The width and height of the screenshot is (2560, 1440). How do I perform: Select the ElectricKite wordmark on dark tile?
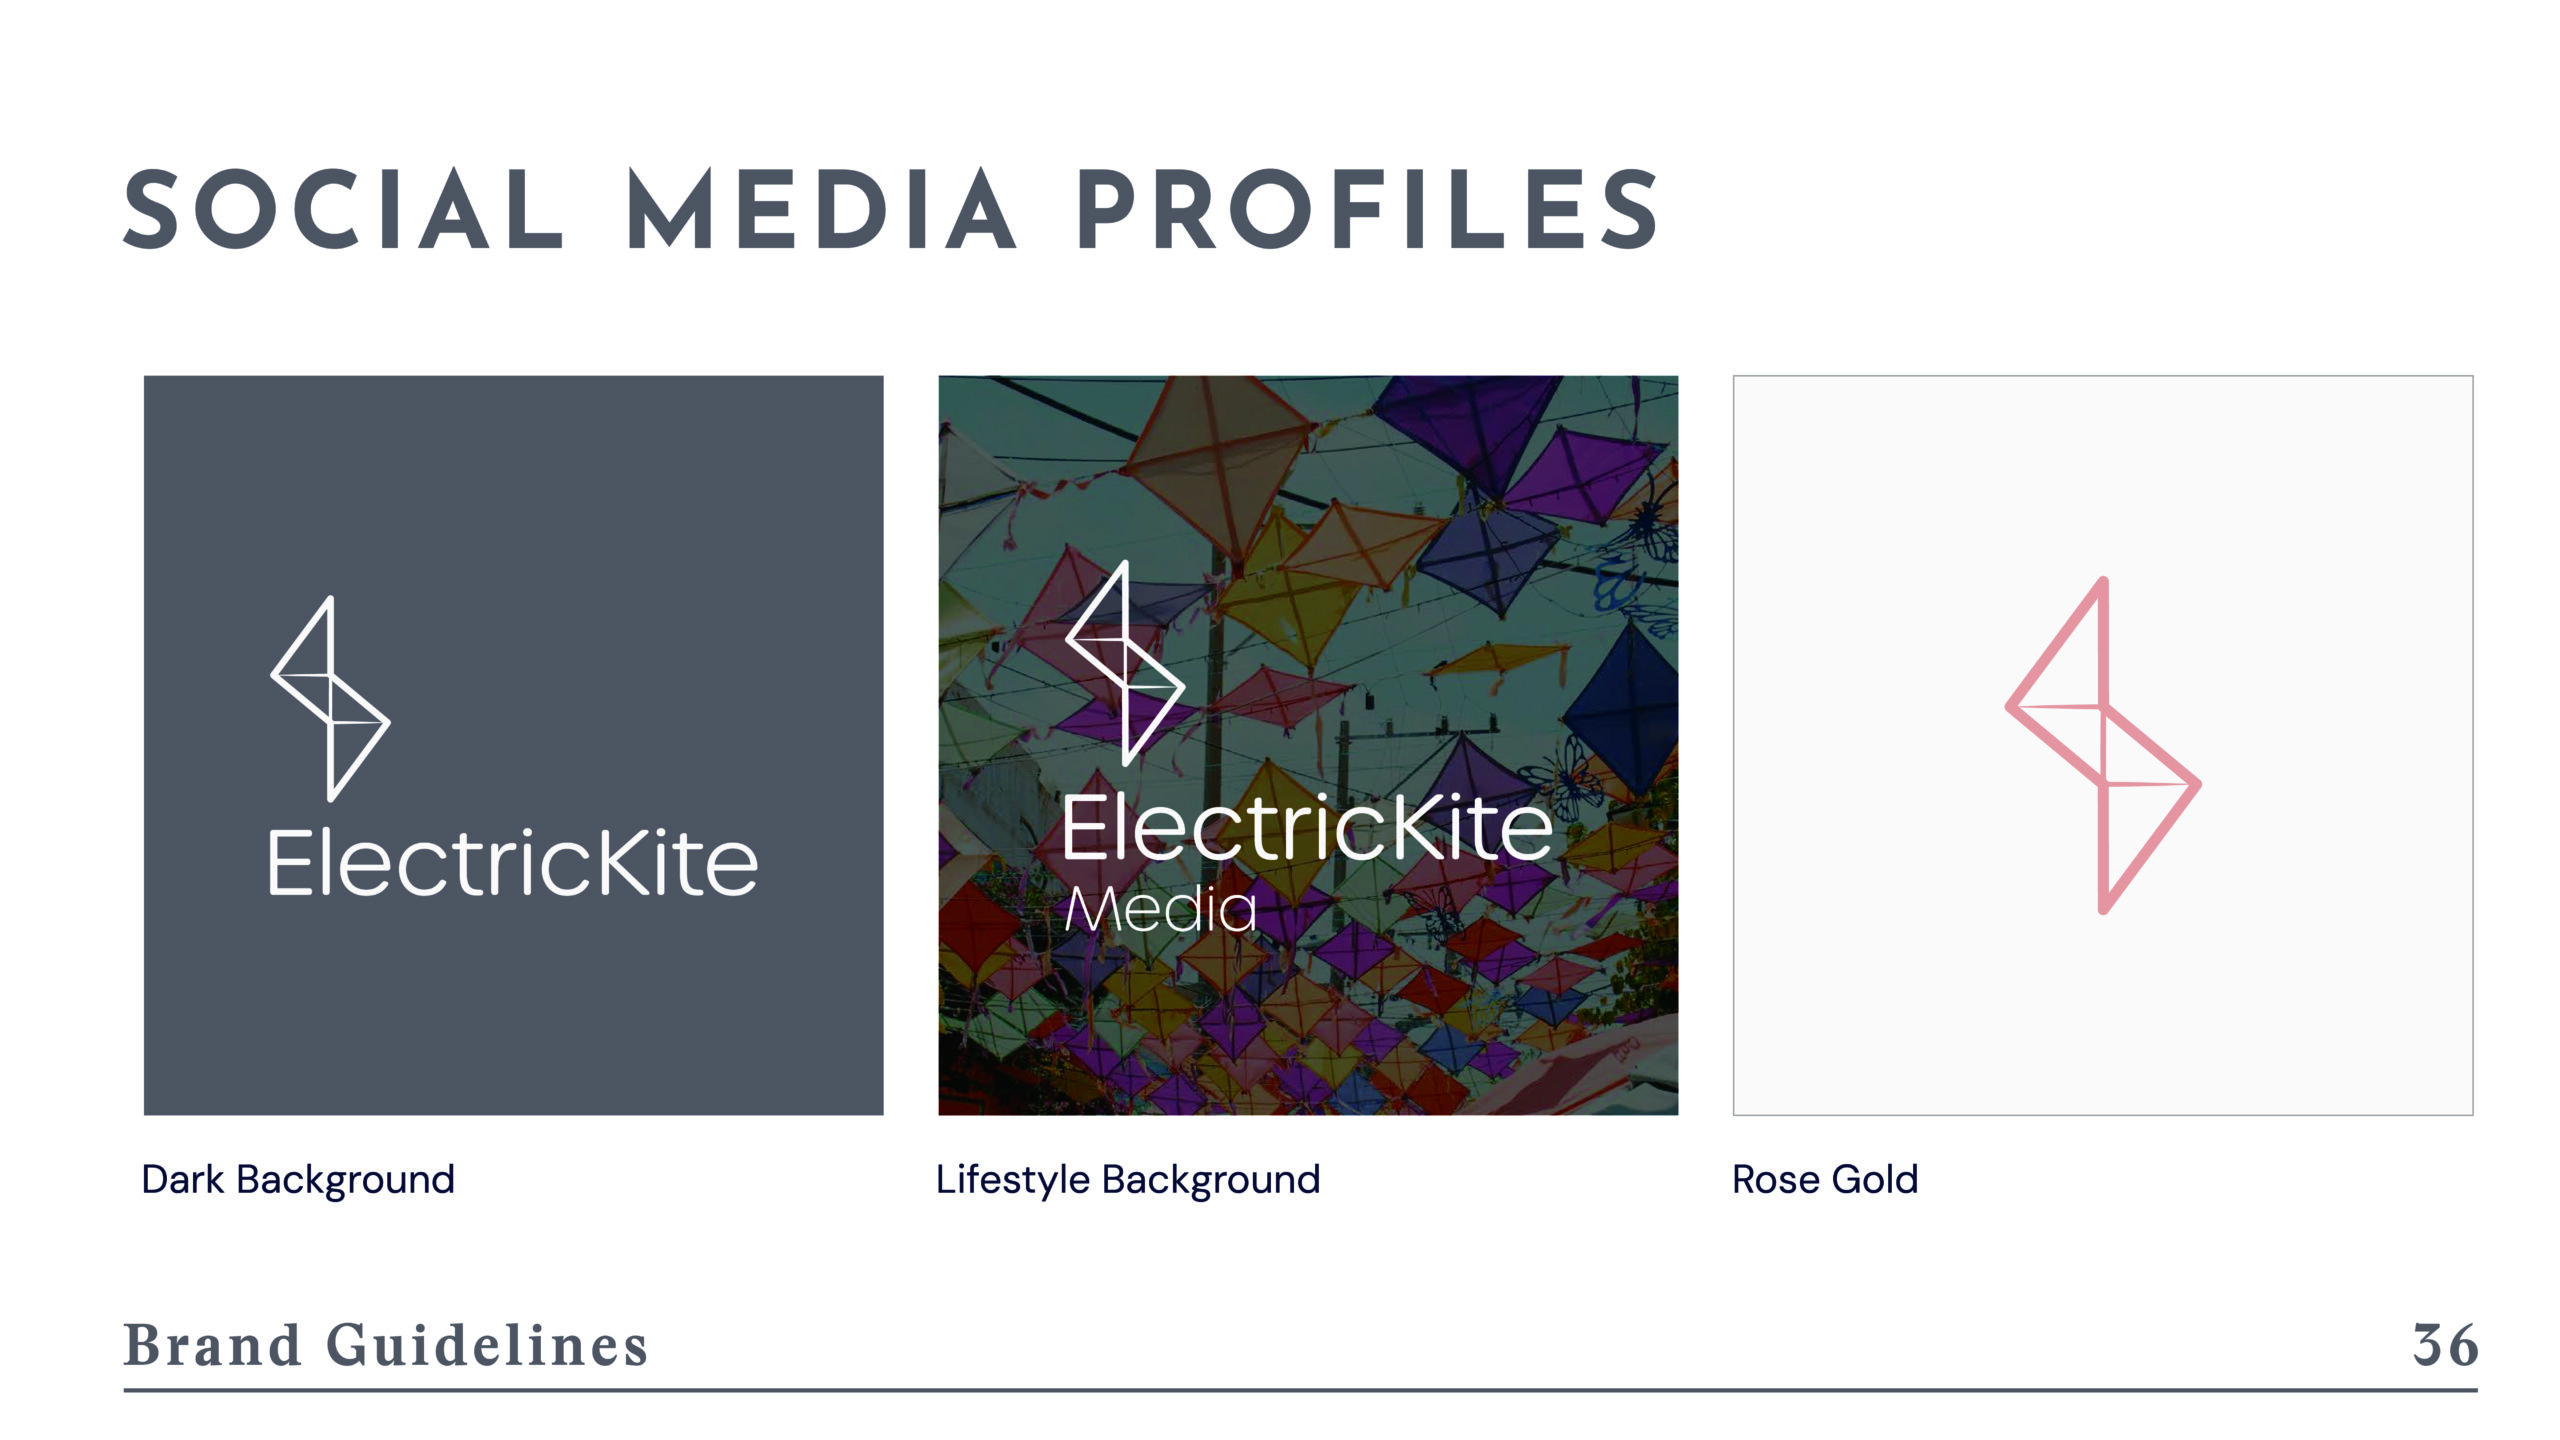click(x=512, y=863)
